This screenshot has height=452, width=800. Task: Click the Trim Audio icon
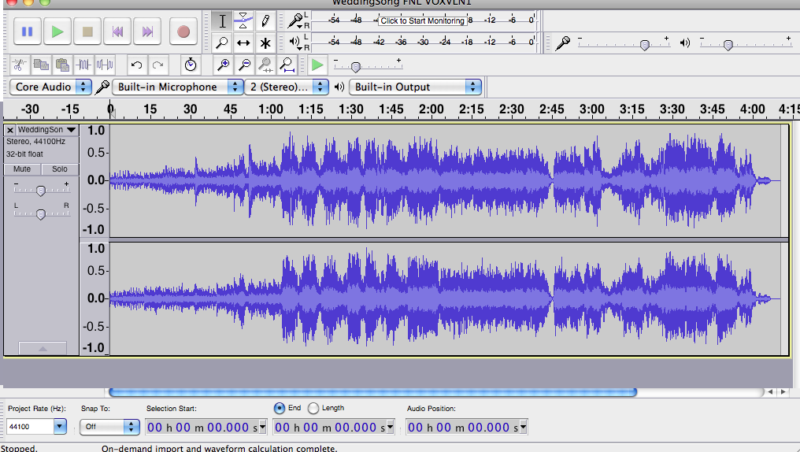tap(83, 65)
